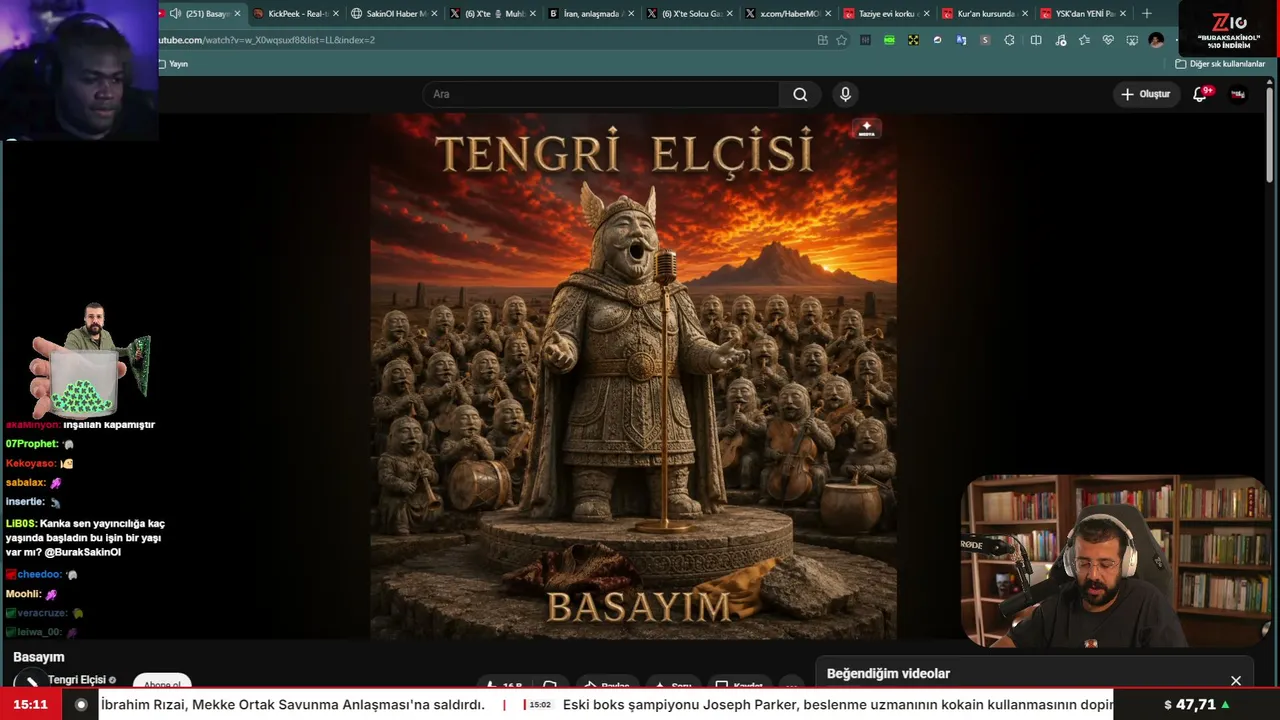Click the cheedoo chat username
Image resolution: width=1280 pixels, height=720 pixels.
tap(40, 575)
